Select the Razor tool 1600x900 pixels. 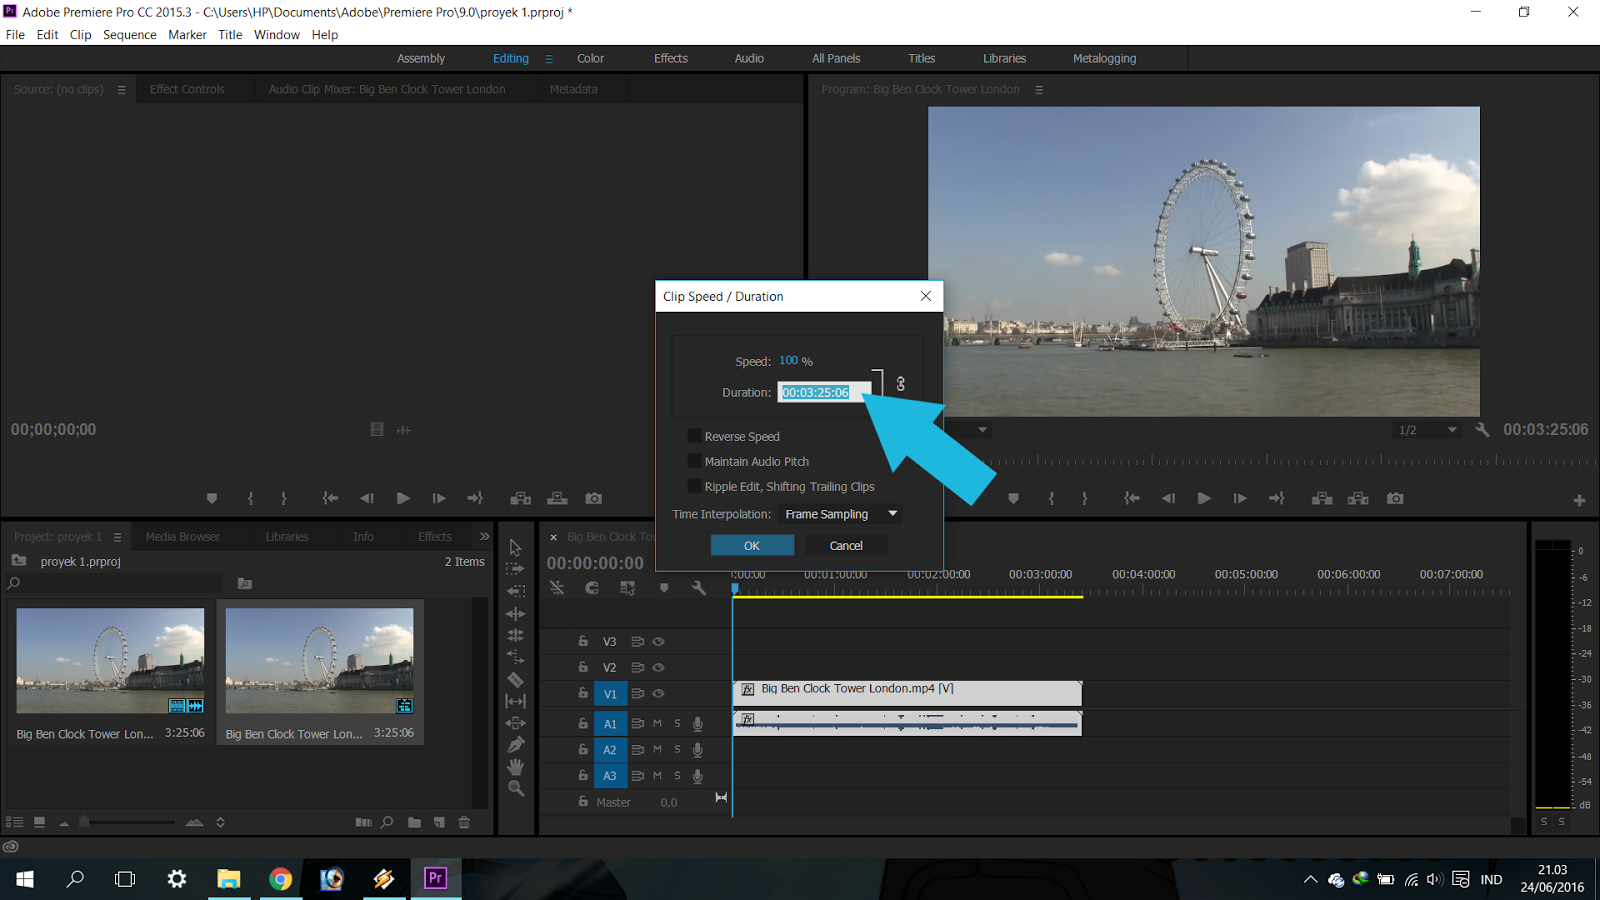(x=515, y=679)
